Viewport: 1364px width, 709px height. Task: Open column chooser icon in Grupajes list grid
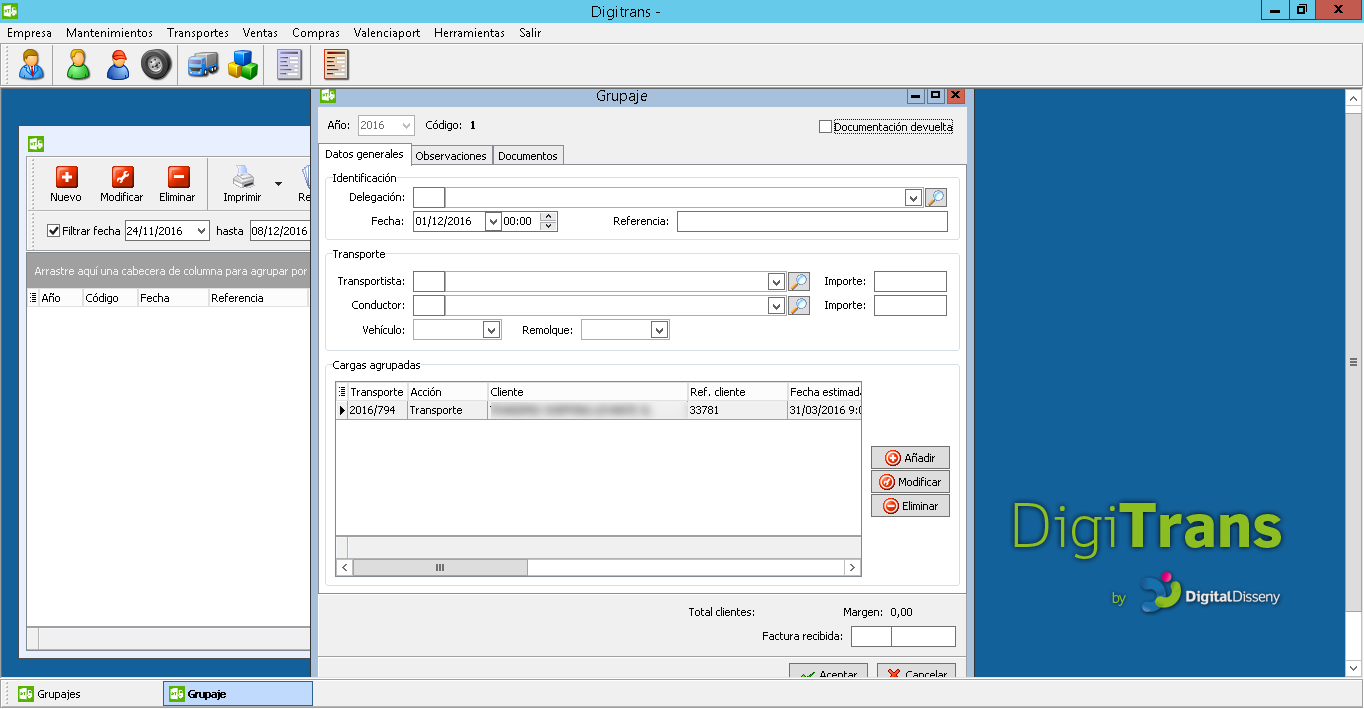[x=33, y=298]
